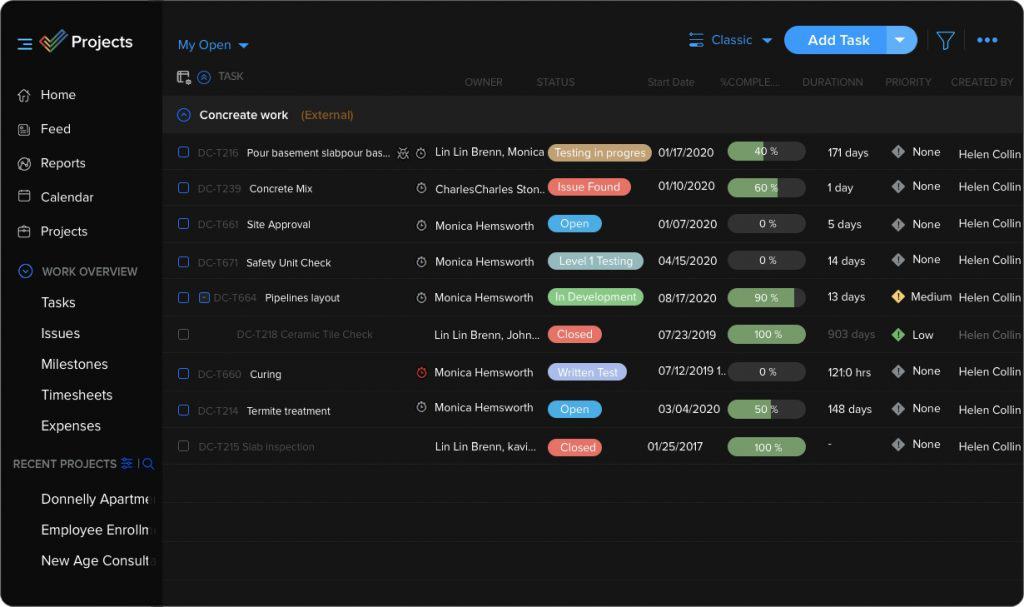
Task: Check the Concrete Mix task checkbox
Action: [x=183, y=188]
